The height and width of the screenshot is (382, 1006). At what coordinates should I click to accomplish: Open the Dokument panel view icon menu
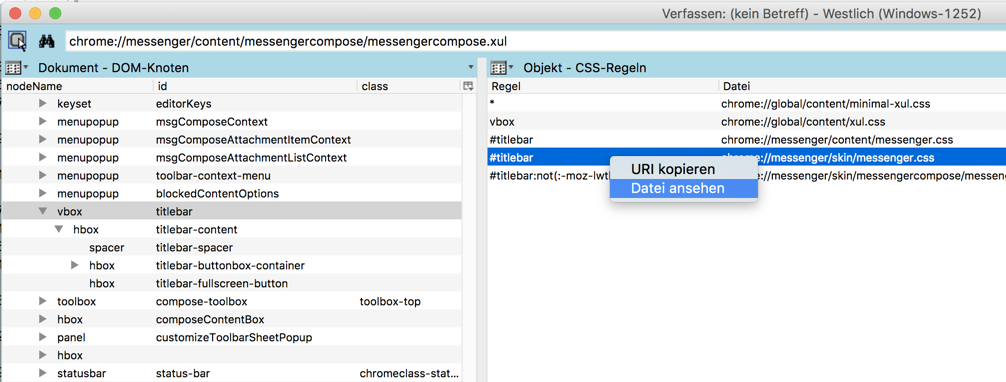coord(16,67)
